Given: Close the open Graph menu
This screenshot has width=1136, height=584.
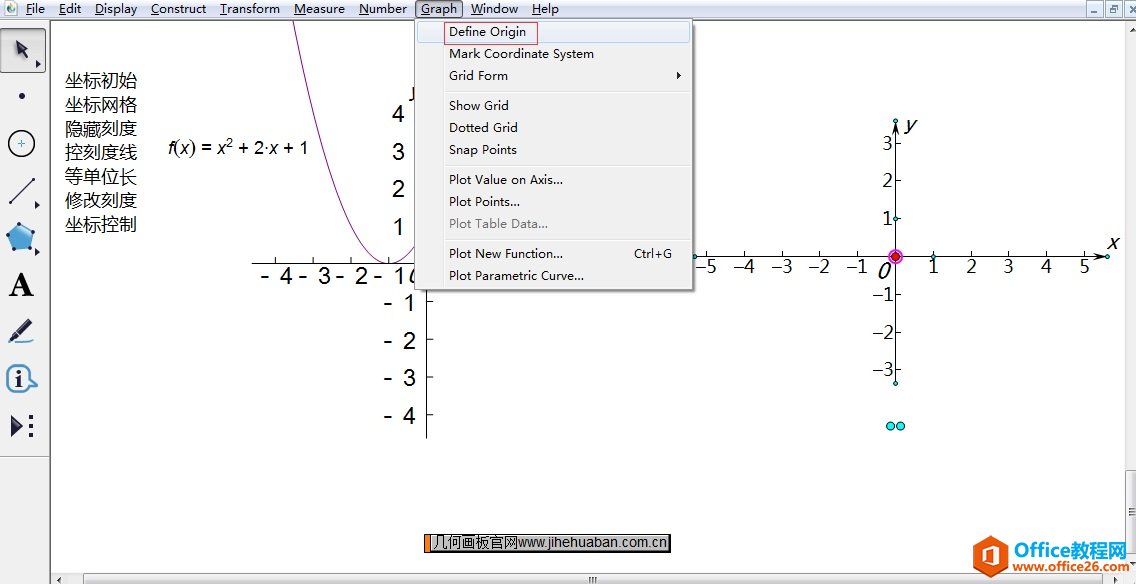Looking at the screenshot, I should 439,9.
